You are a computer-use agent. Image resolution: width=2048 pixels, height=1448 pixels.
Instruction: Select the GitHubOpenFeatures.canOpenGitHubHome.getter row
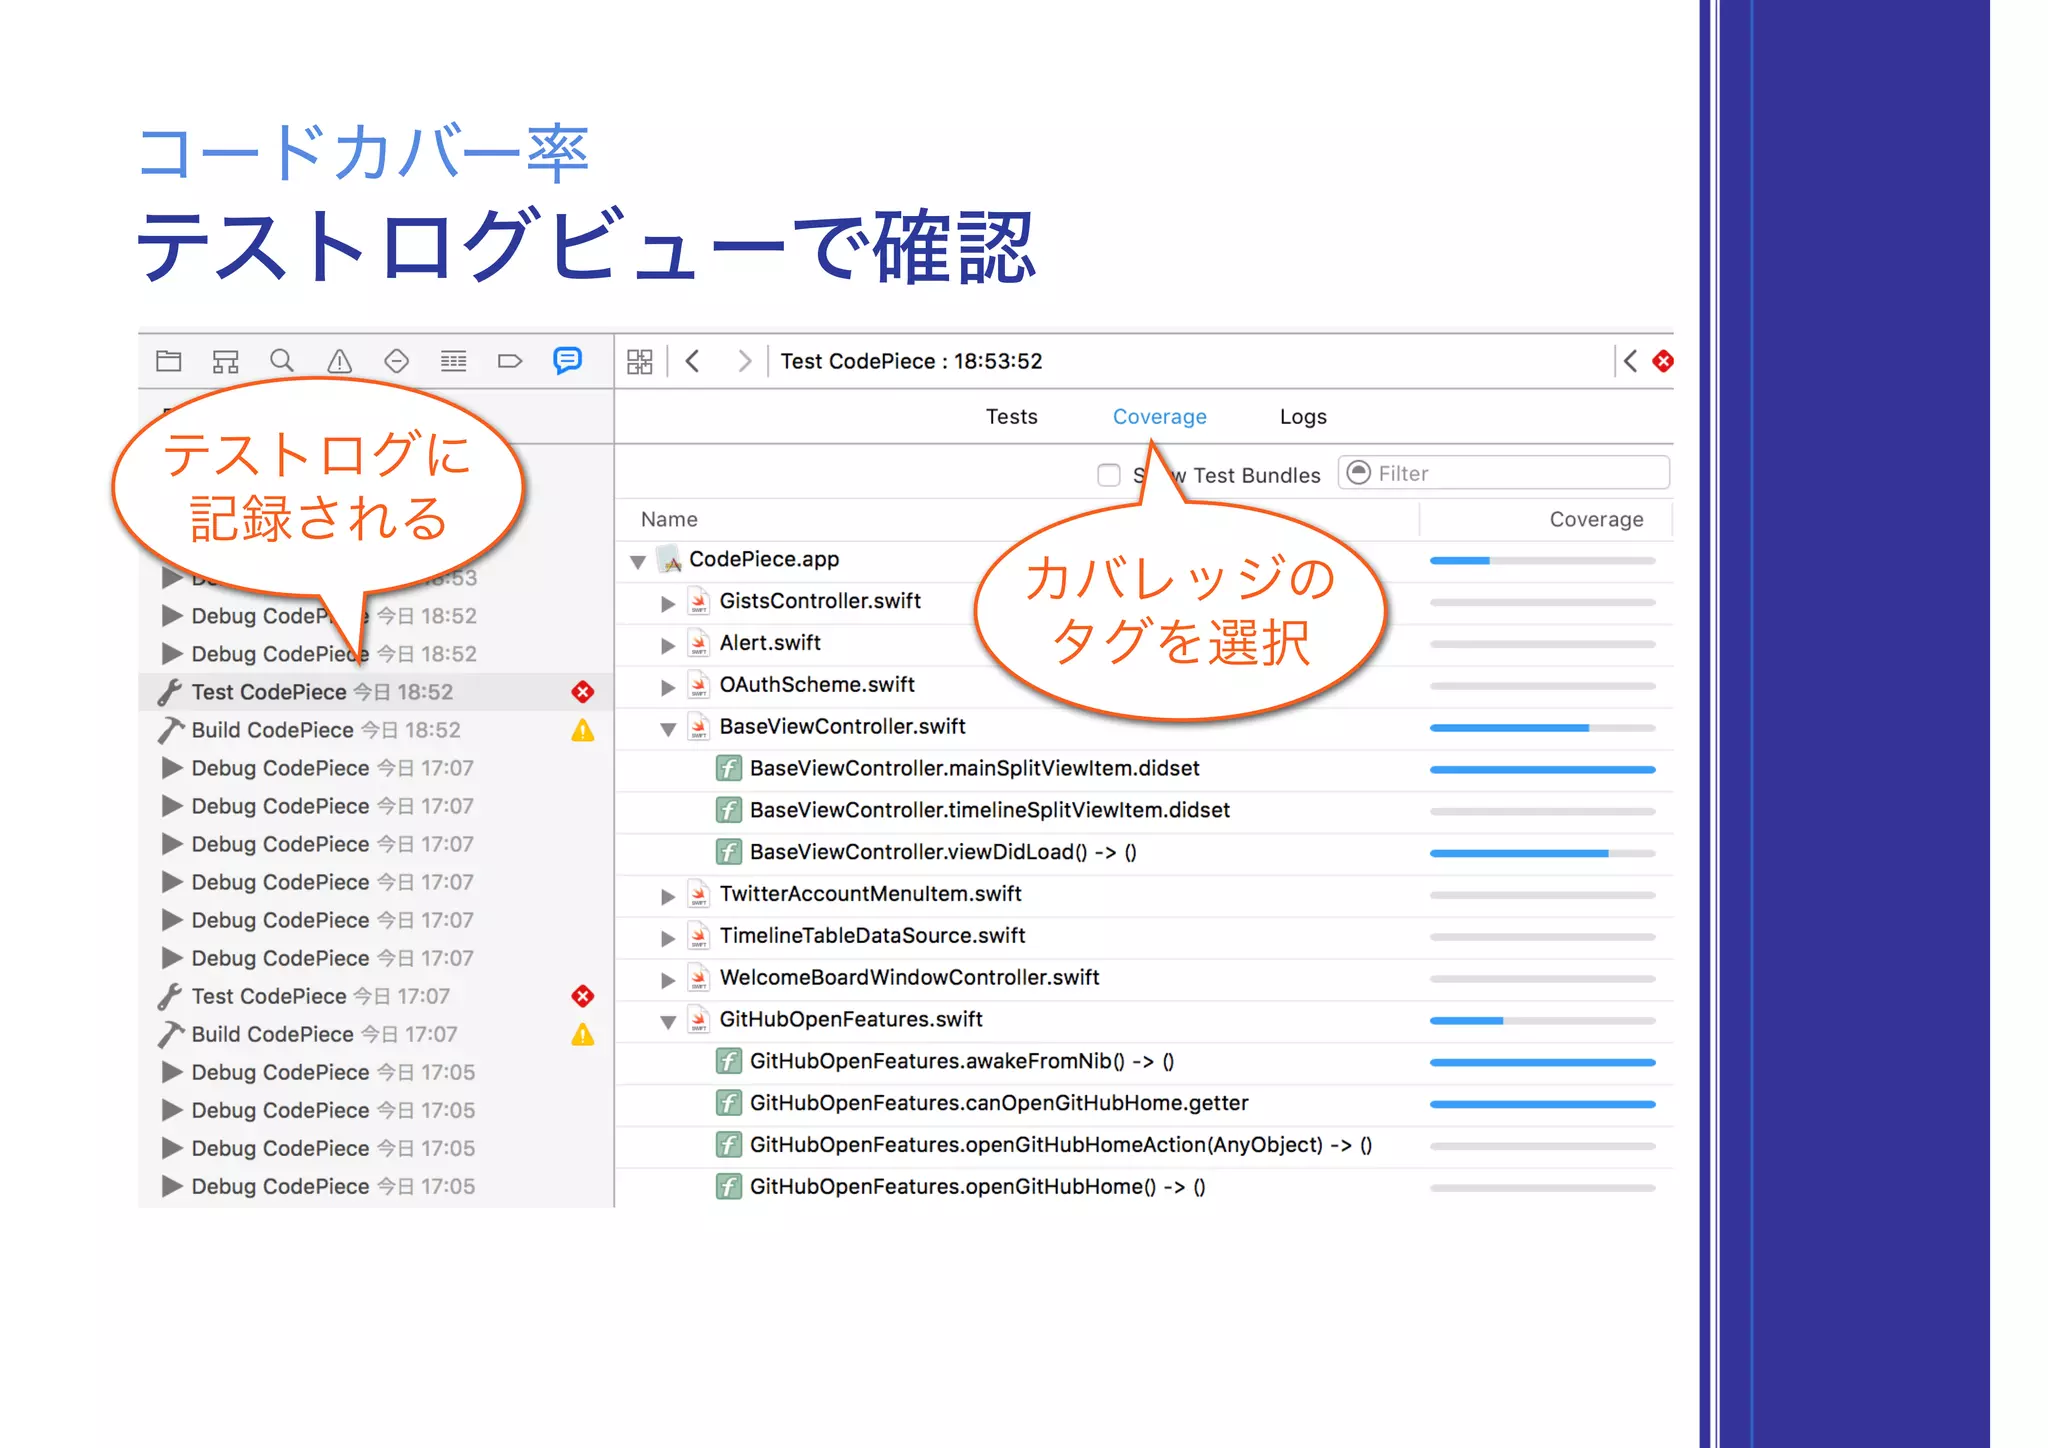tap(1144, 1104)
